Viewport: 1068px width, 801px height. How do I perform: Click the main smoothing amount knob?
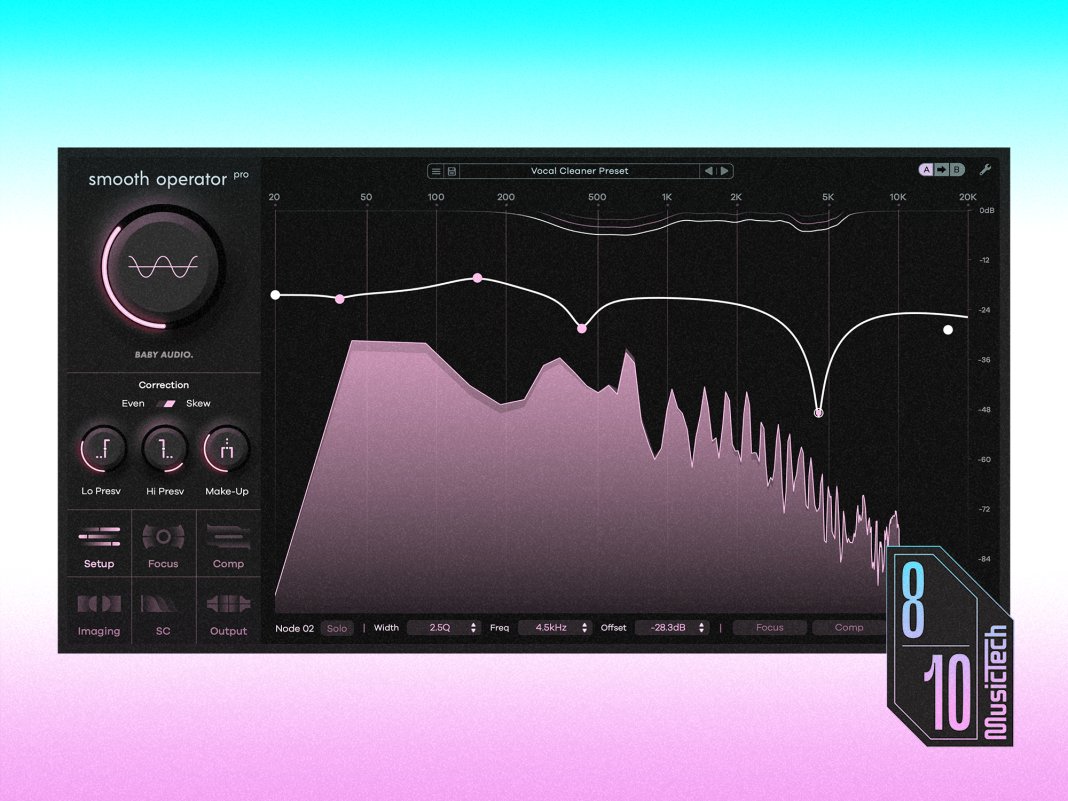[163, 266]
